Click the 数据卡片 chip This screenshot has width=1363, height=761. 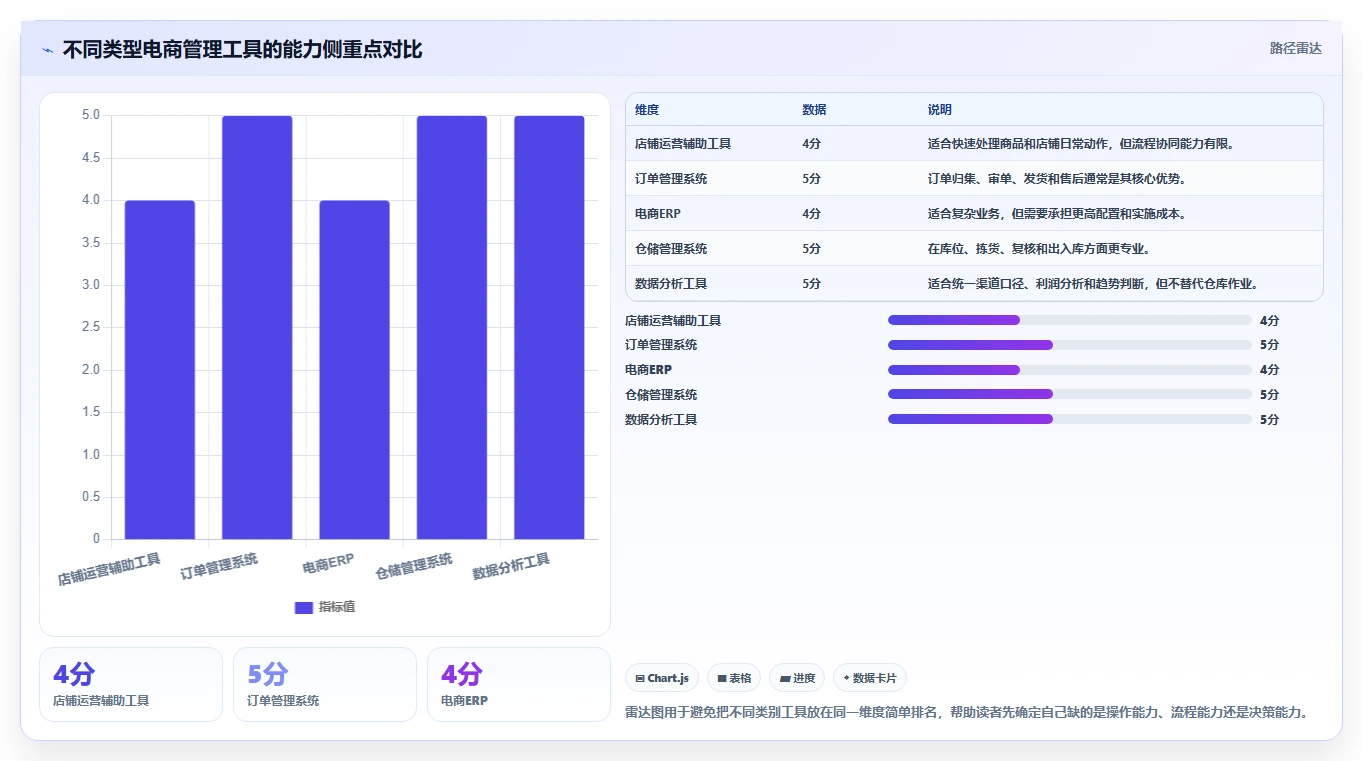click(870, 678)
